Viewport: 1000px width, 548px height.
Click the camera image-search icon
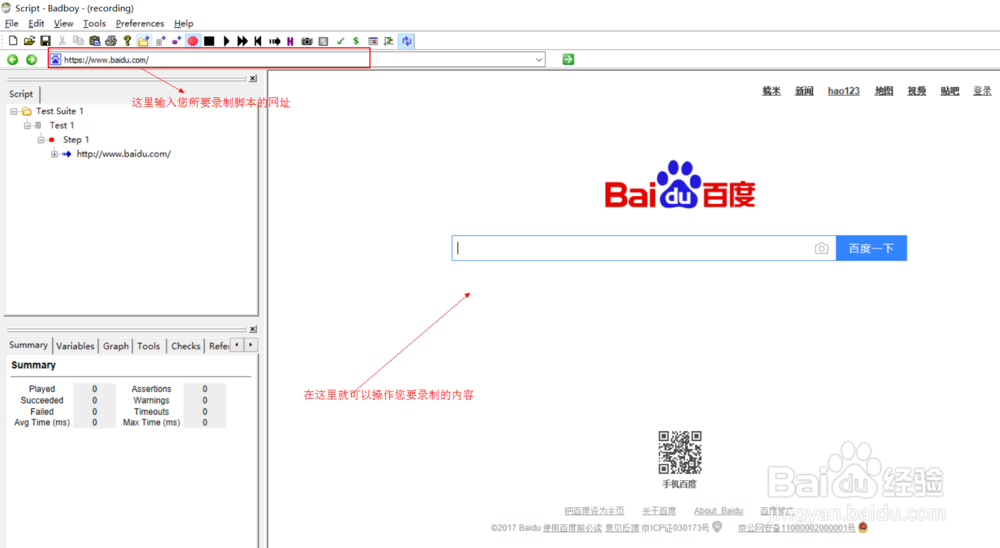coord(821,248)
